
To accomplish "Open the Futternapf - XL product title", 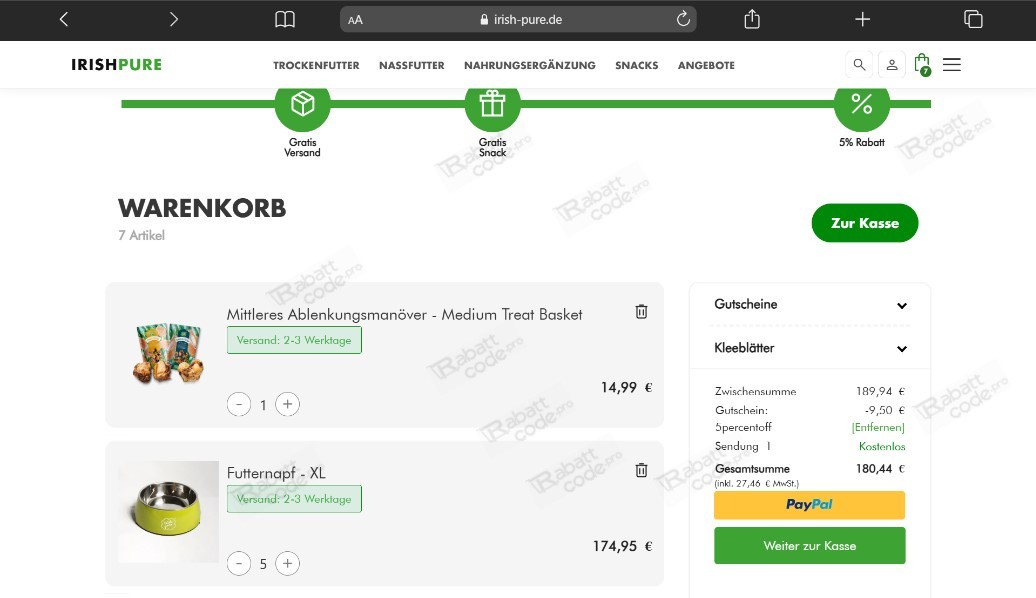I will (x=276, y=473).
